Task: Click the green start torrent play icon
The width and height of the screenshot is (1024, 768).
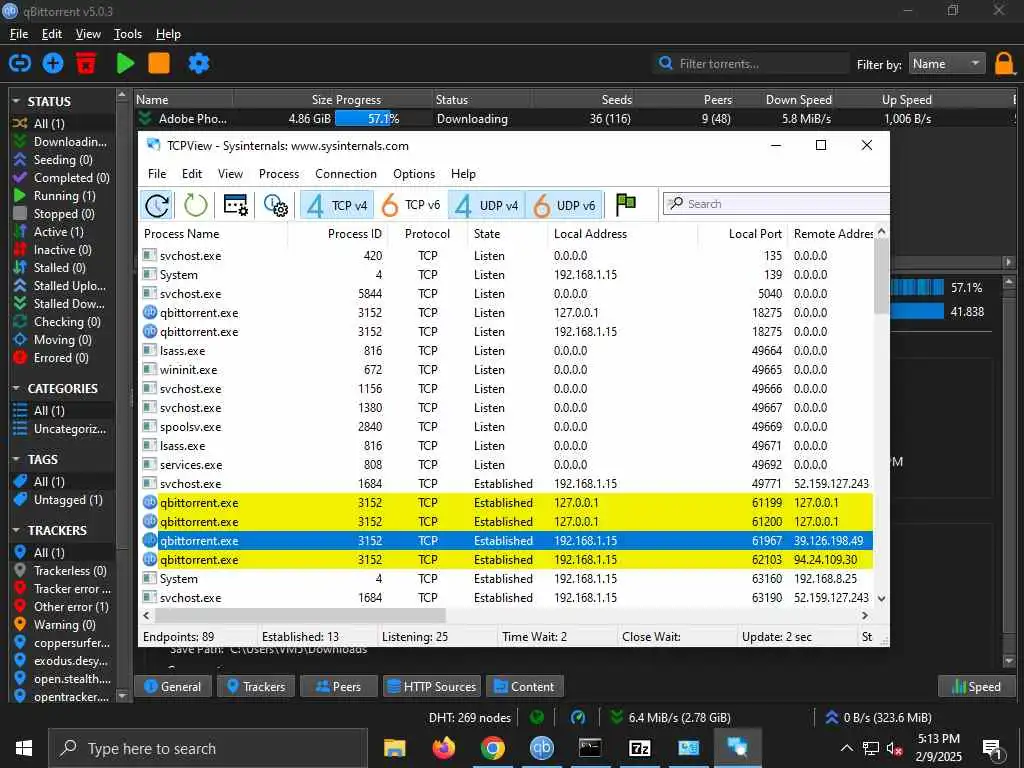Action: click(x=125, y=63)
